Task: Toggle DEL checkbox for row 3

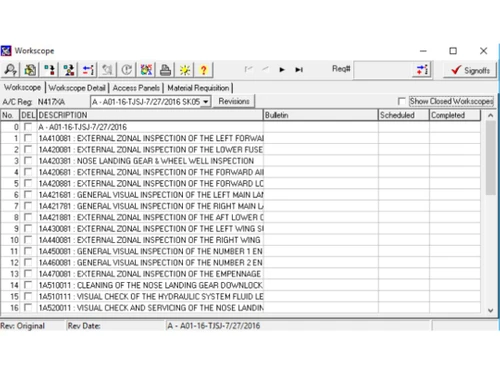Action: click(28, 161)
